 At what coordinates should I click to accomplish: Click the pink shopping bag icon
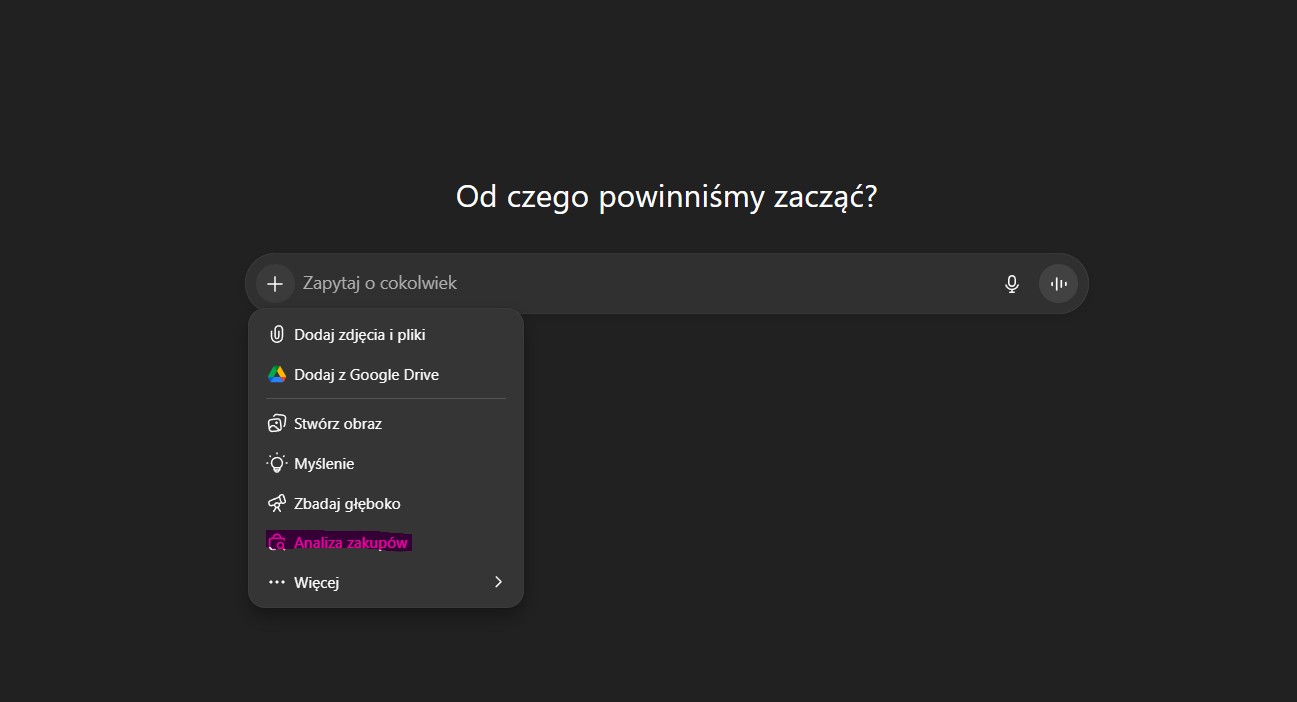point(277,543)
